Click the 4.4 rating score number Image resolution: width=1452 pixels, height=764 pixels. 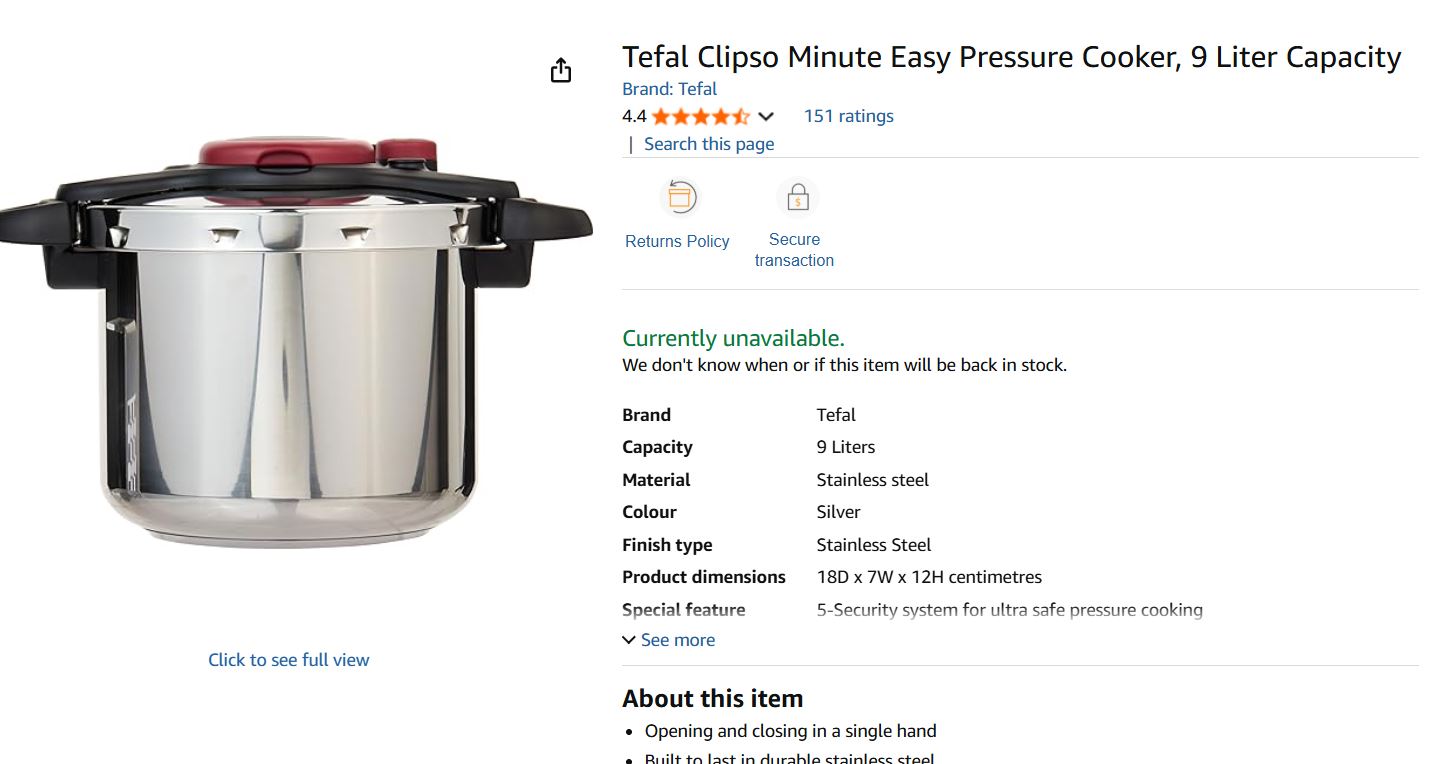tap(632, 116)
